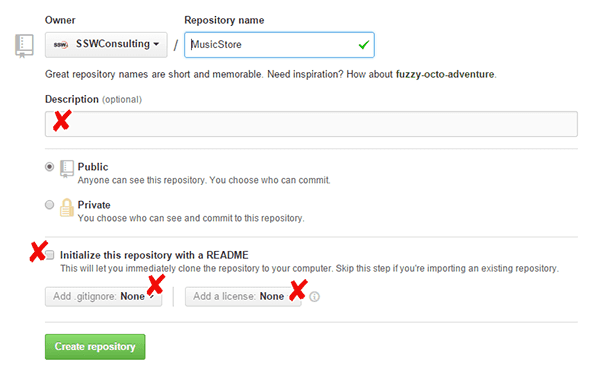Click the SSW logo in owner dropdown
Screen dimensions: 600x372
click(x=60, y=45)
